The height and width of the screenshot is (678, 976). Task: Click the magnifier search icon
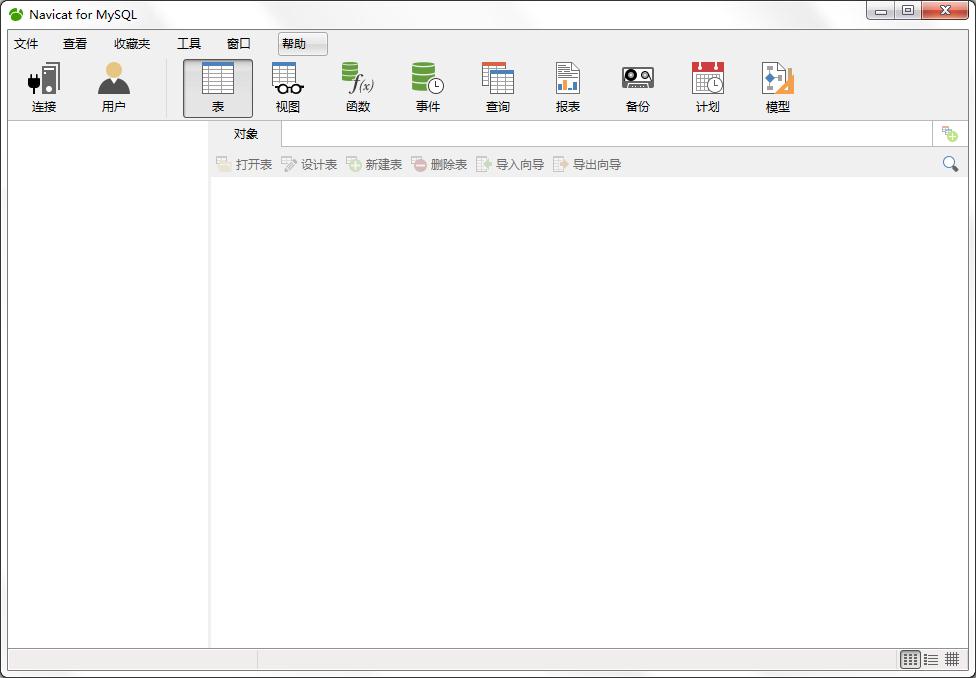pos(950,164)
